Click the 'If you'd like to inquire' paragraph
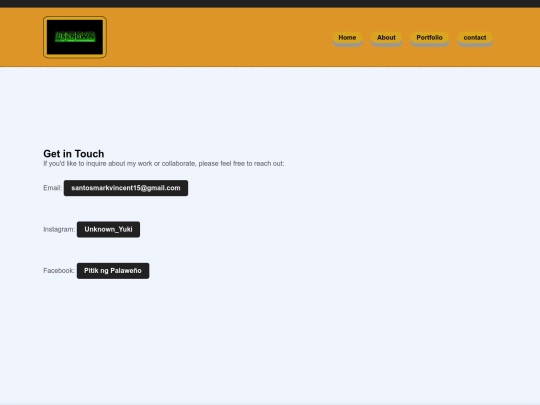This screenshot has height=405, width=540. tap(164, 164)
